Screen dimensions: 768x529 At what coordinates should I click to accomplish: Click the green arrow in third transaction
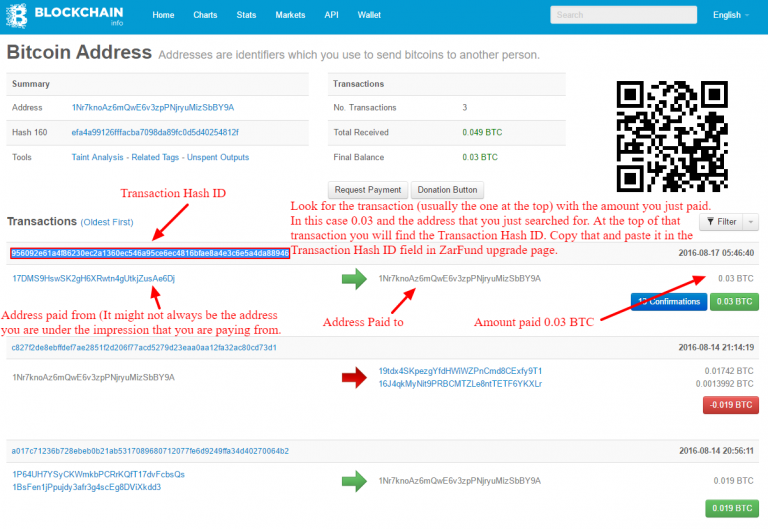tap(356, 480)
